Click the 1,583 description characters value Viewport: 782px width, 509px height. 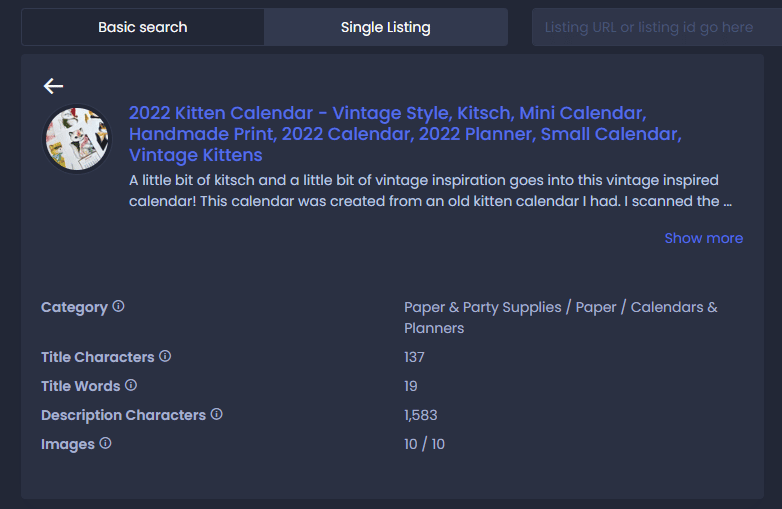coord(420,415)
